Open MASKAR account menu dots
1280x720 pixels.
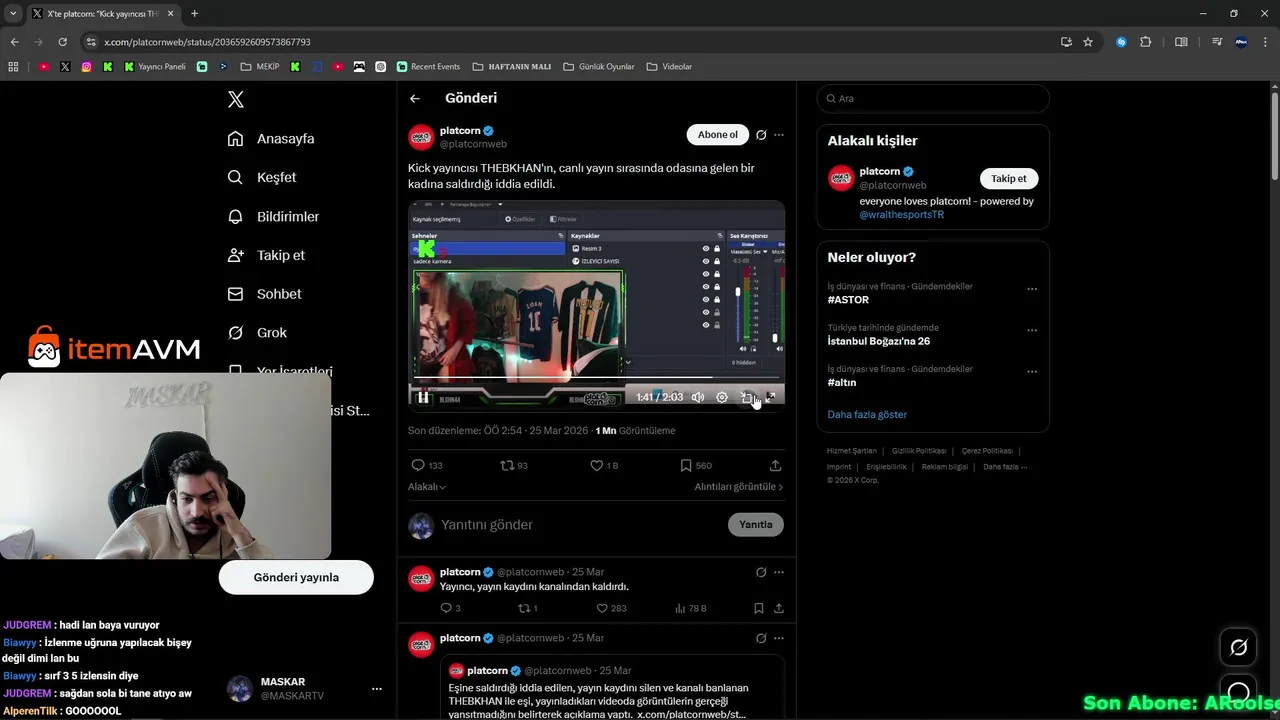(377, 689)
